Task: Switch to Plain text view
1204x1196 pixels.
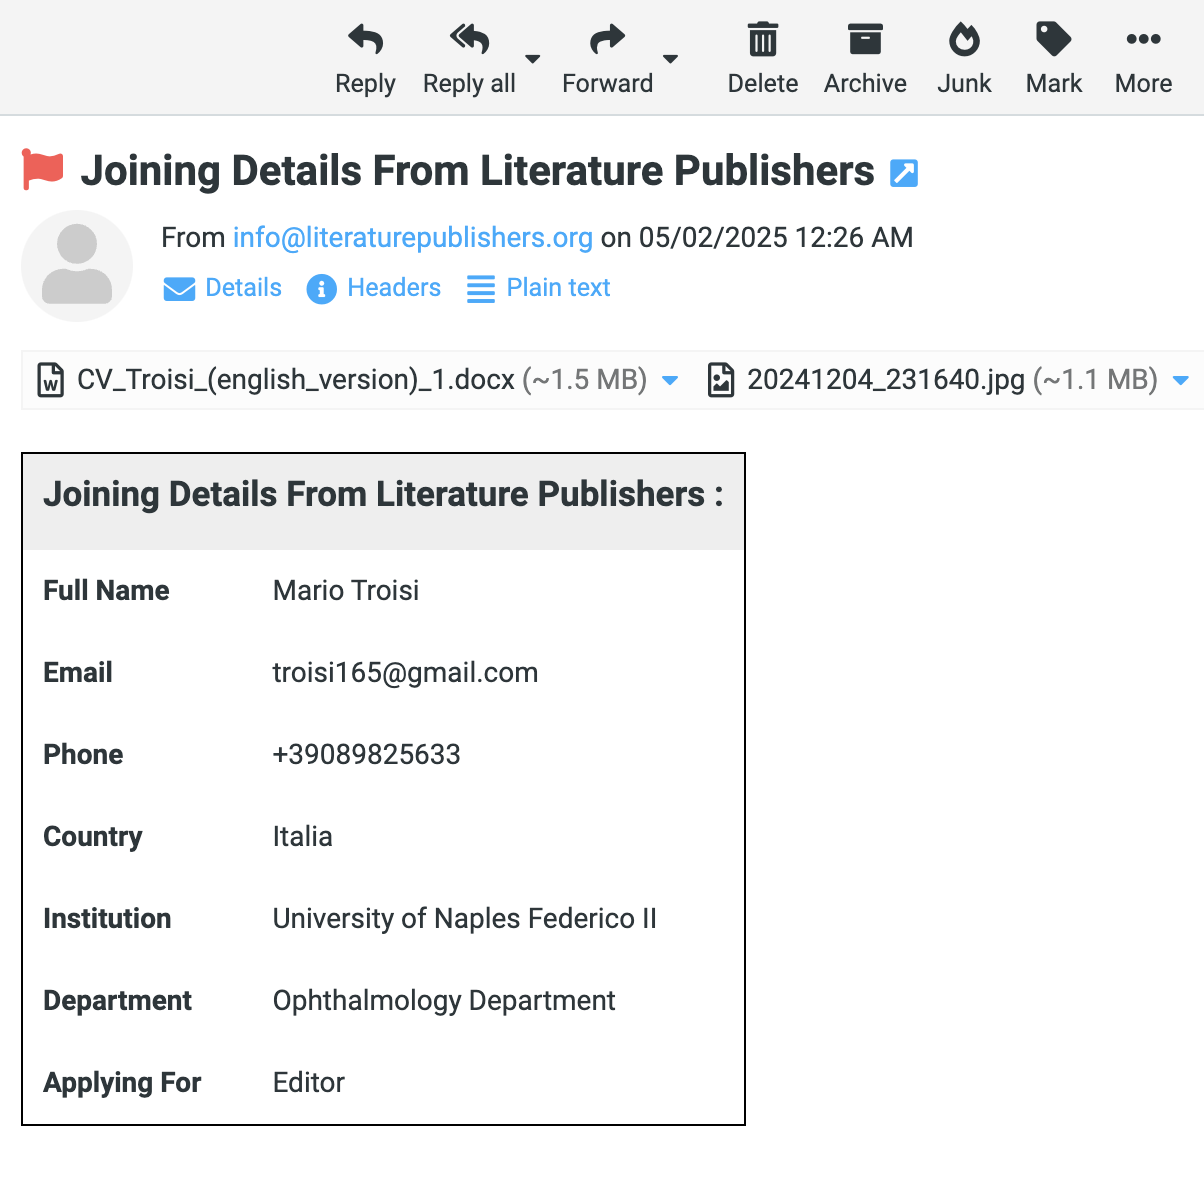Action: click(539, 288)
